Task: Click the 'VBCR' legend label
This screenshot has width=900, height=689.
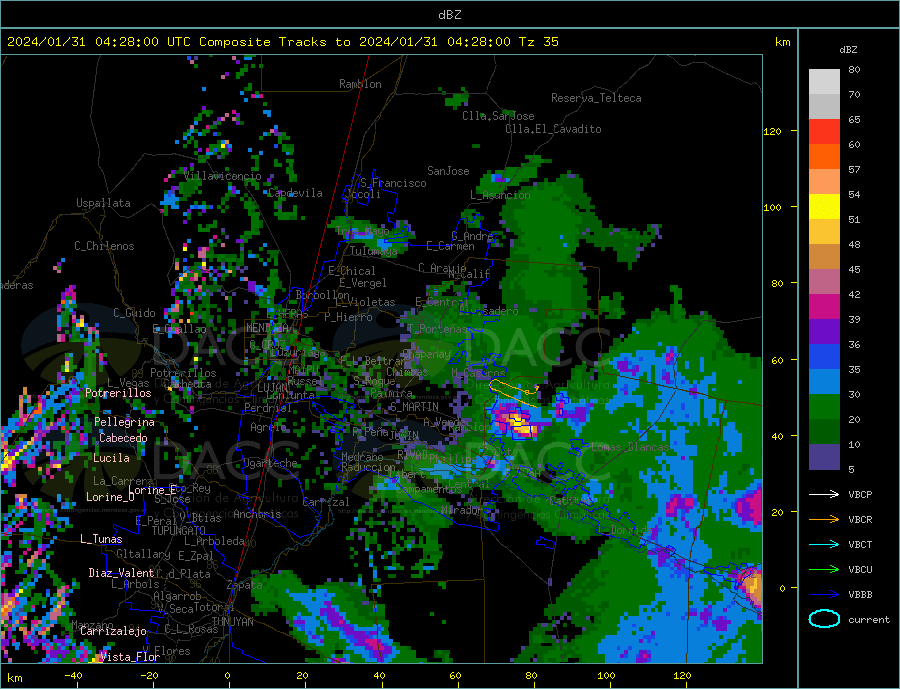Action: tap(860, 520)
